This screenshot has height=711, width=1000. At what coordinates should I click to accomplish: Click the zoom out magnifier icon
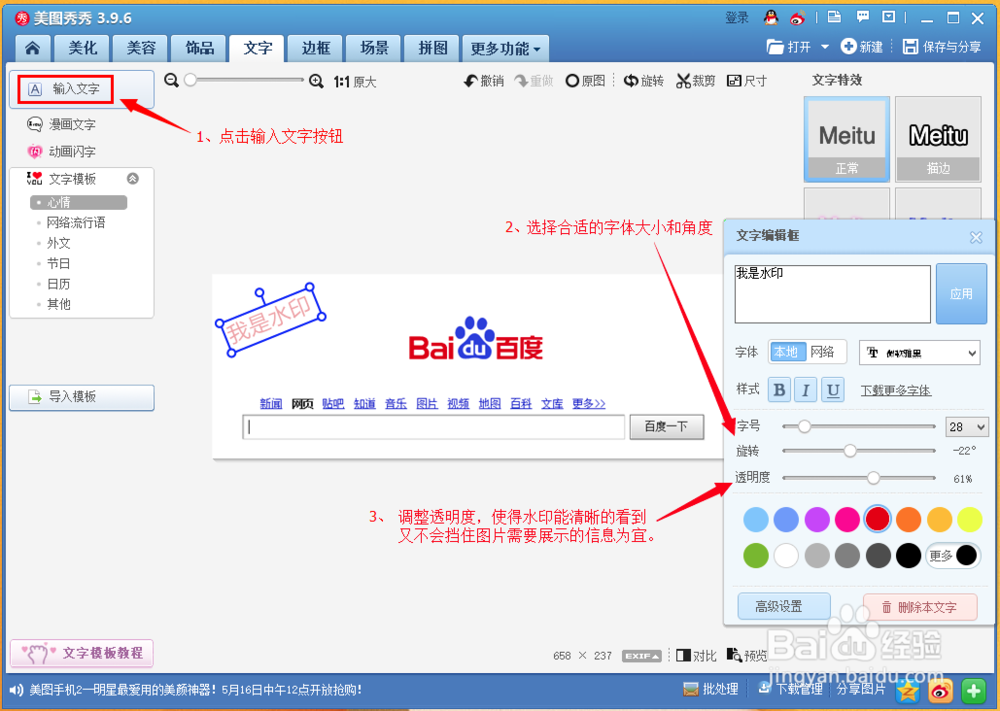pyautogui.click(x=171, y=80)
